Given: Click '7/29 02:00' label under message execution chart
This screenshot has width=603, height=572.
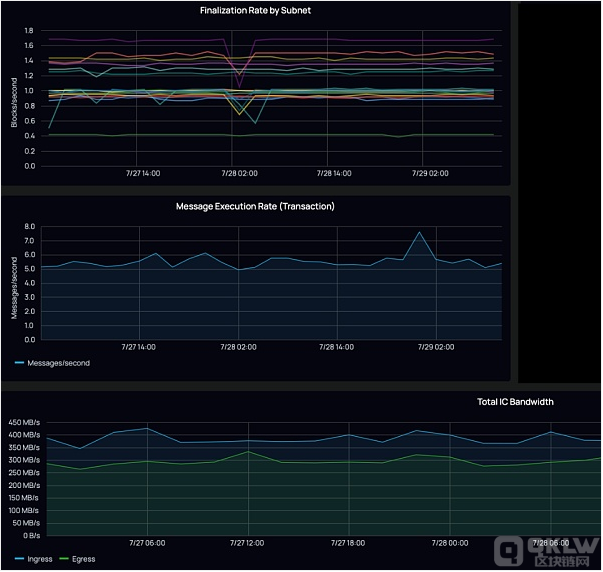Looking at the screenshot, I should coord(436,347).
